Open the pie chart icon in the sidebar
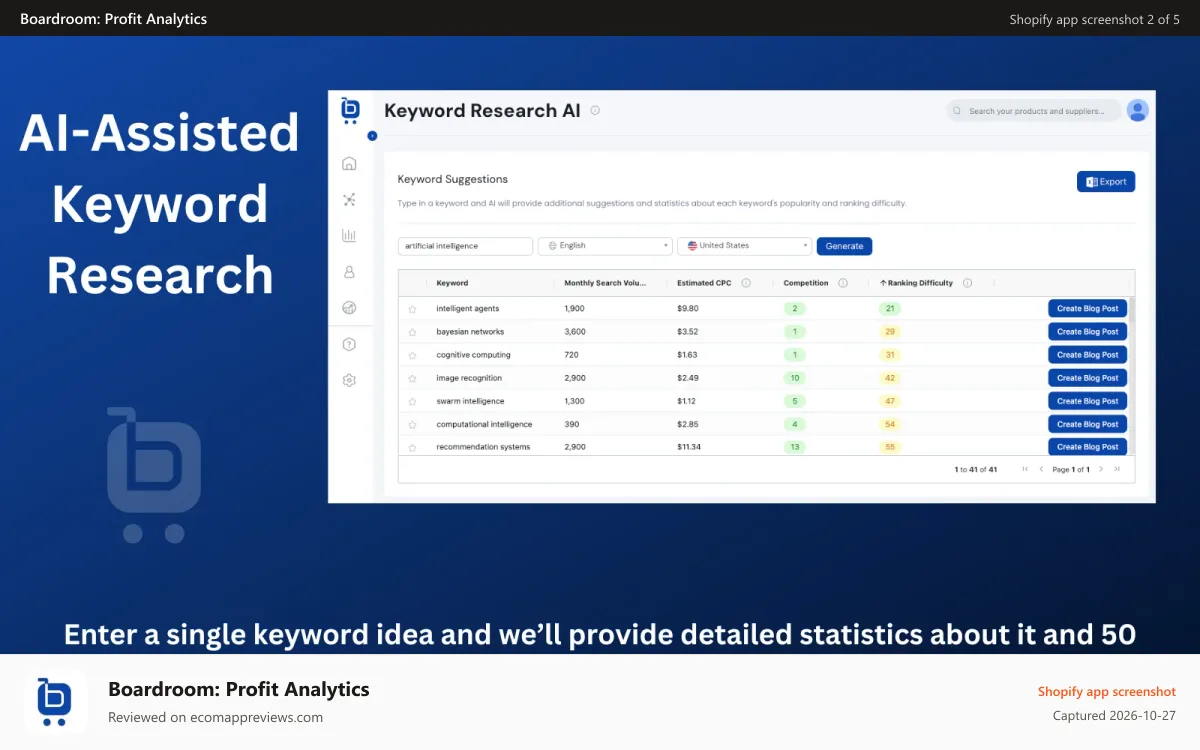The image size is (1200, 750). pyautogui.click(x=349, y=307)
